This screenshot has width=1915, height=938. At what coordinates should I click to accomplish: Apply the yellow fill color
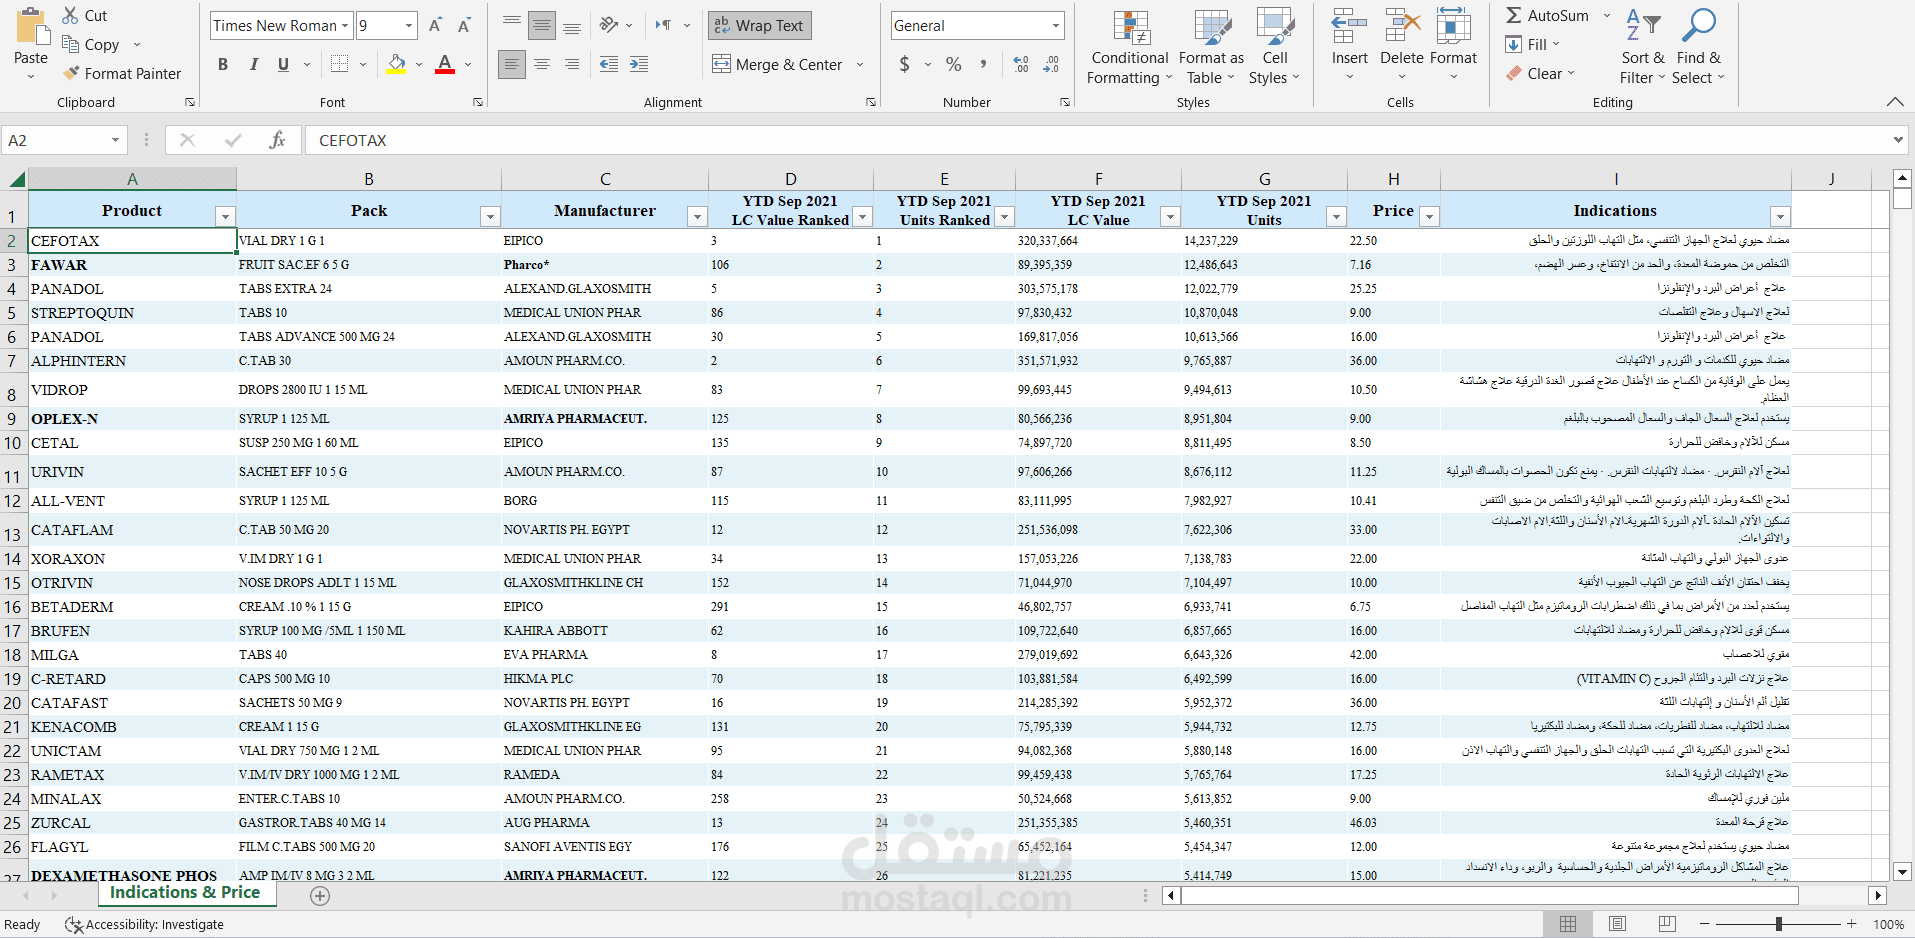397,64
